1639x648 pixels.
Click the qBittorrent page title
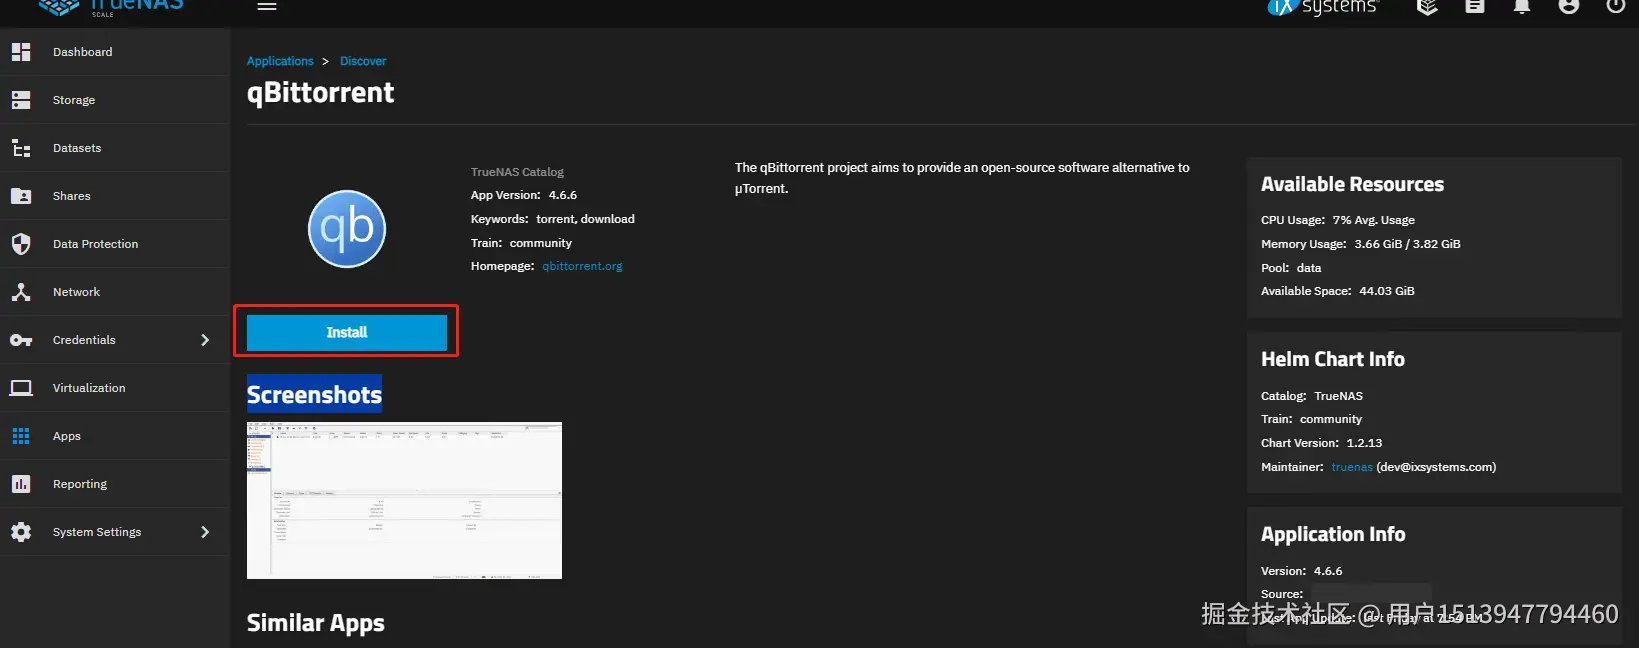point(320,93)
